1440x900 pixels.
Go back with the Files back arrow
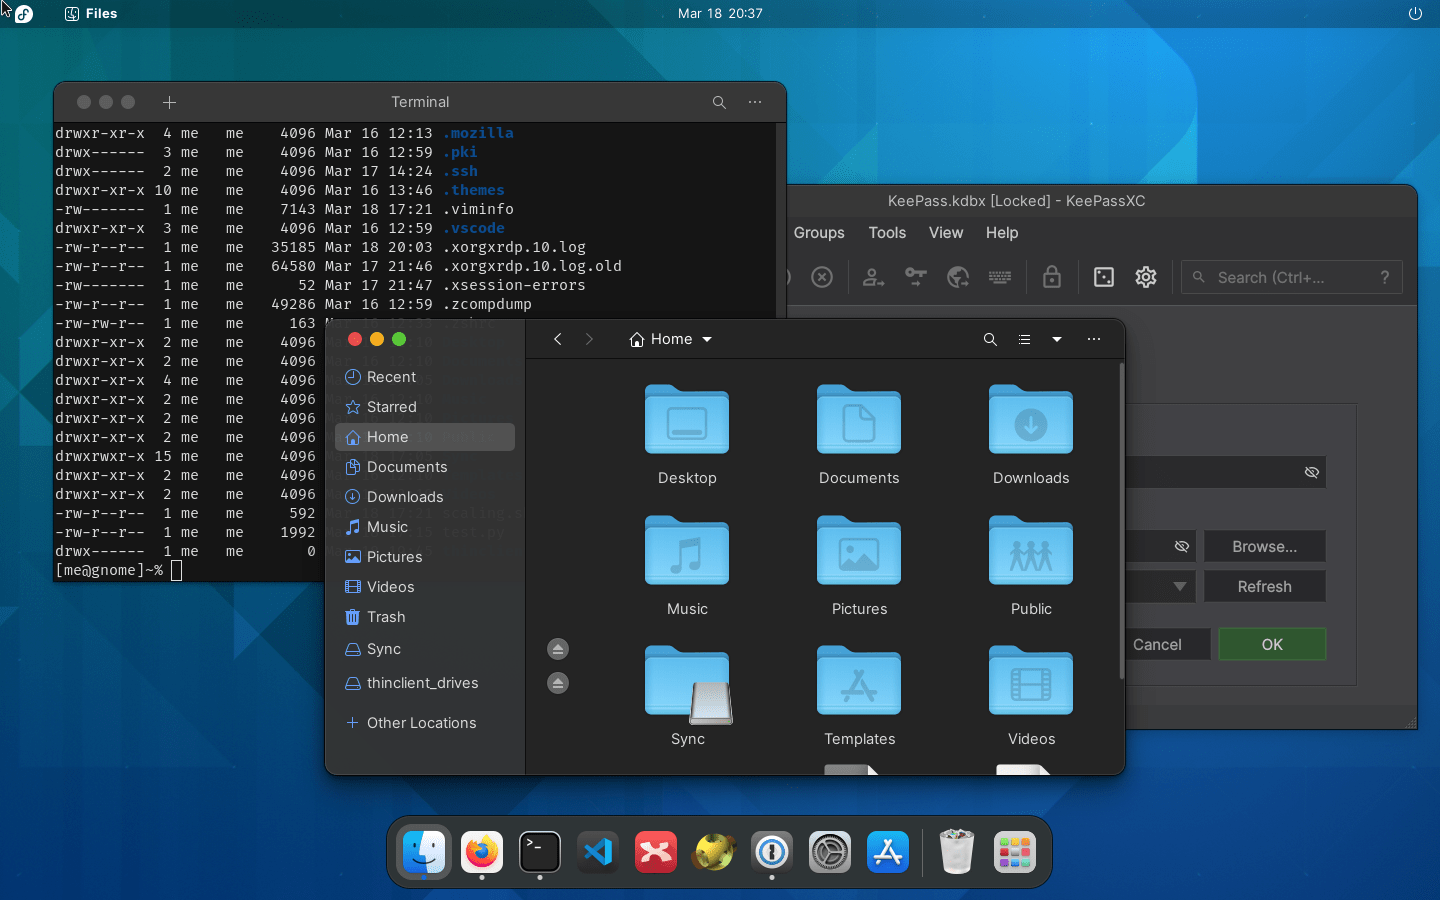558,339
